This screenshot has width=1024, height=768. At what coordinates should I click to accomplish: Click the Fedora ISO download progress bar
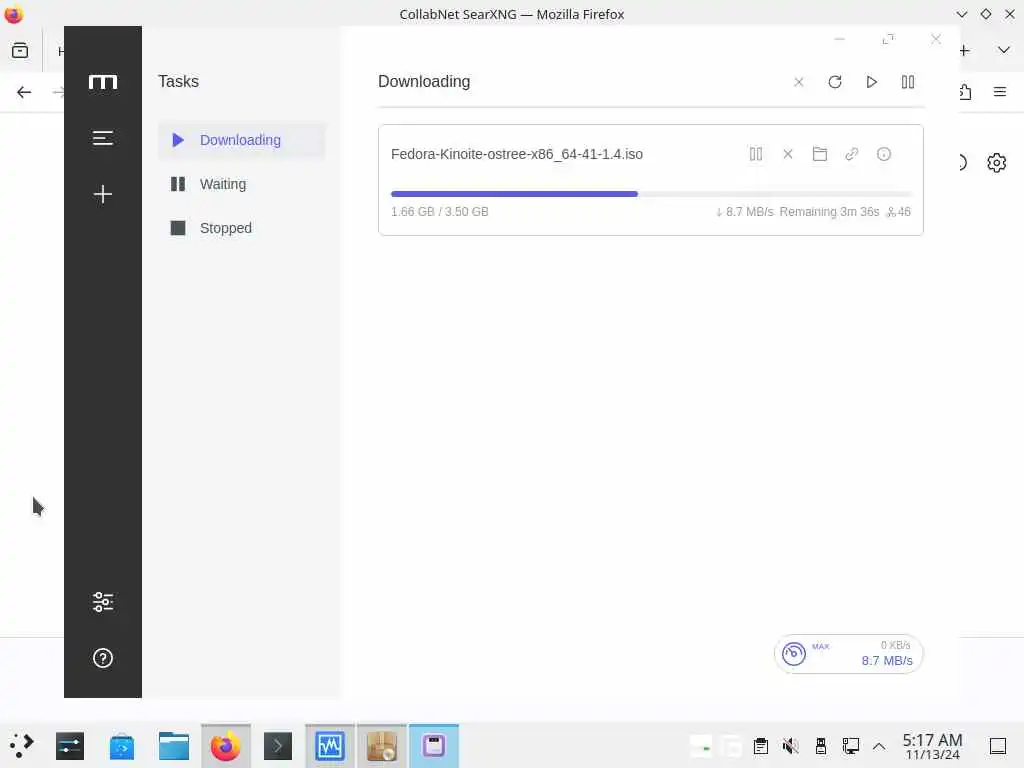point(650,194)
